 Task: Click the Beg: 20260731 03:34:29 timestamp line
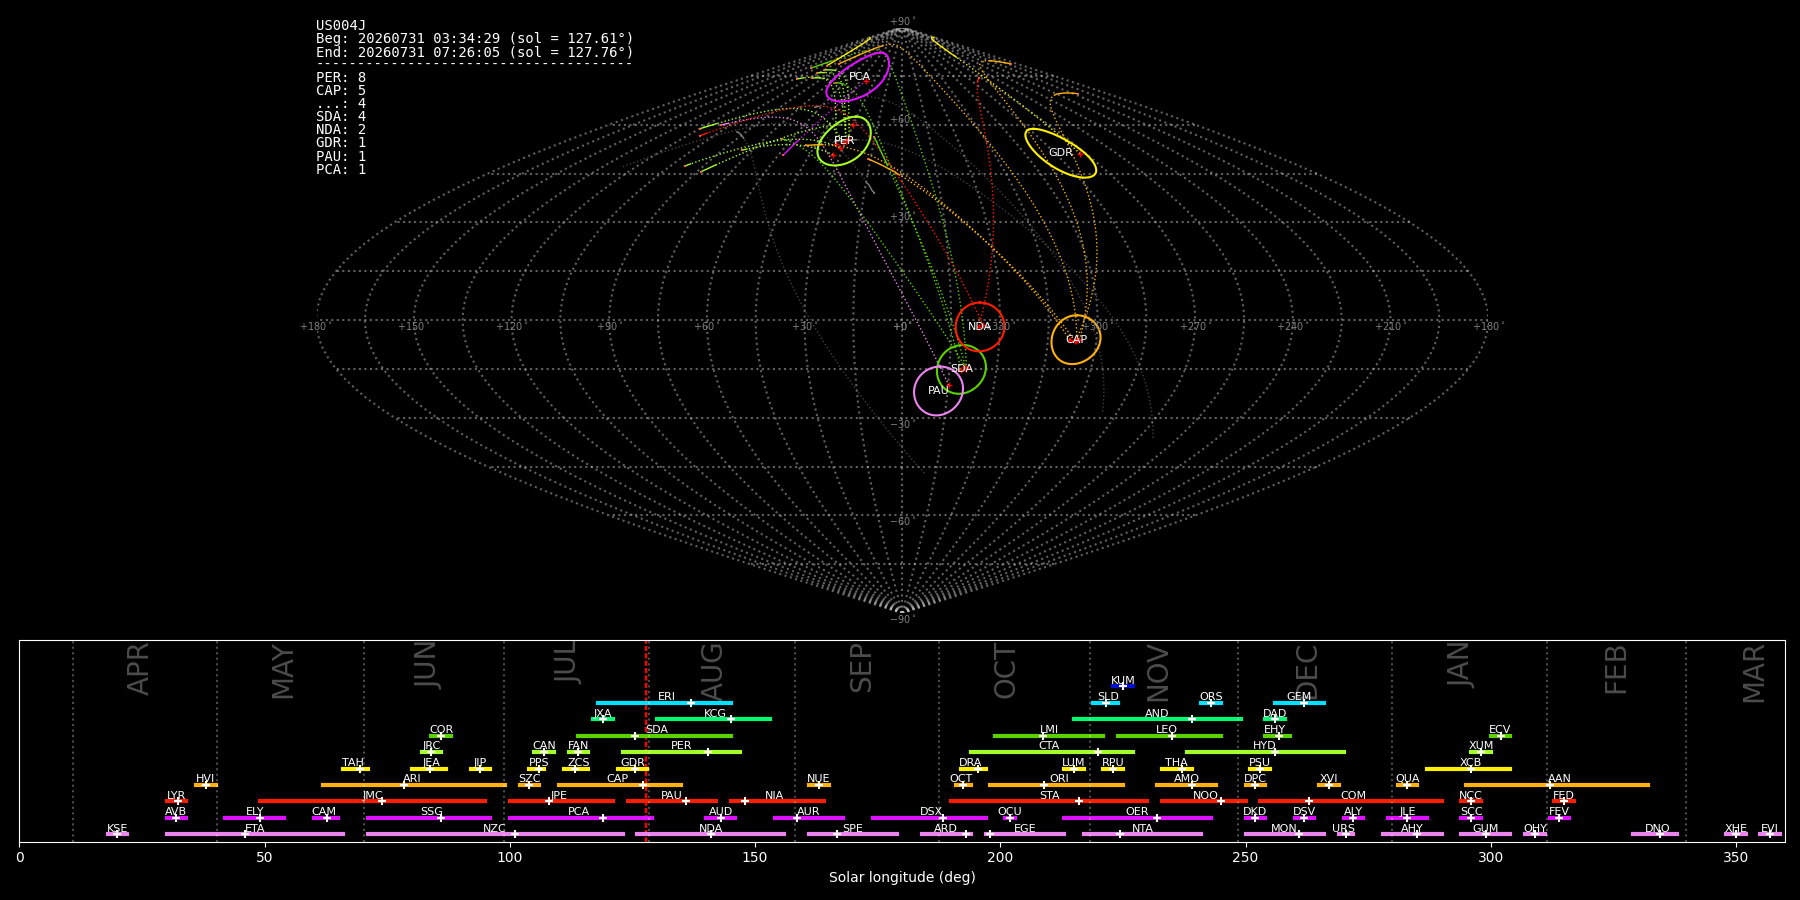(475, 39)
